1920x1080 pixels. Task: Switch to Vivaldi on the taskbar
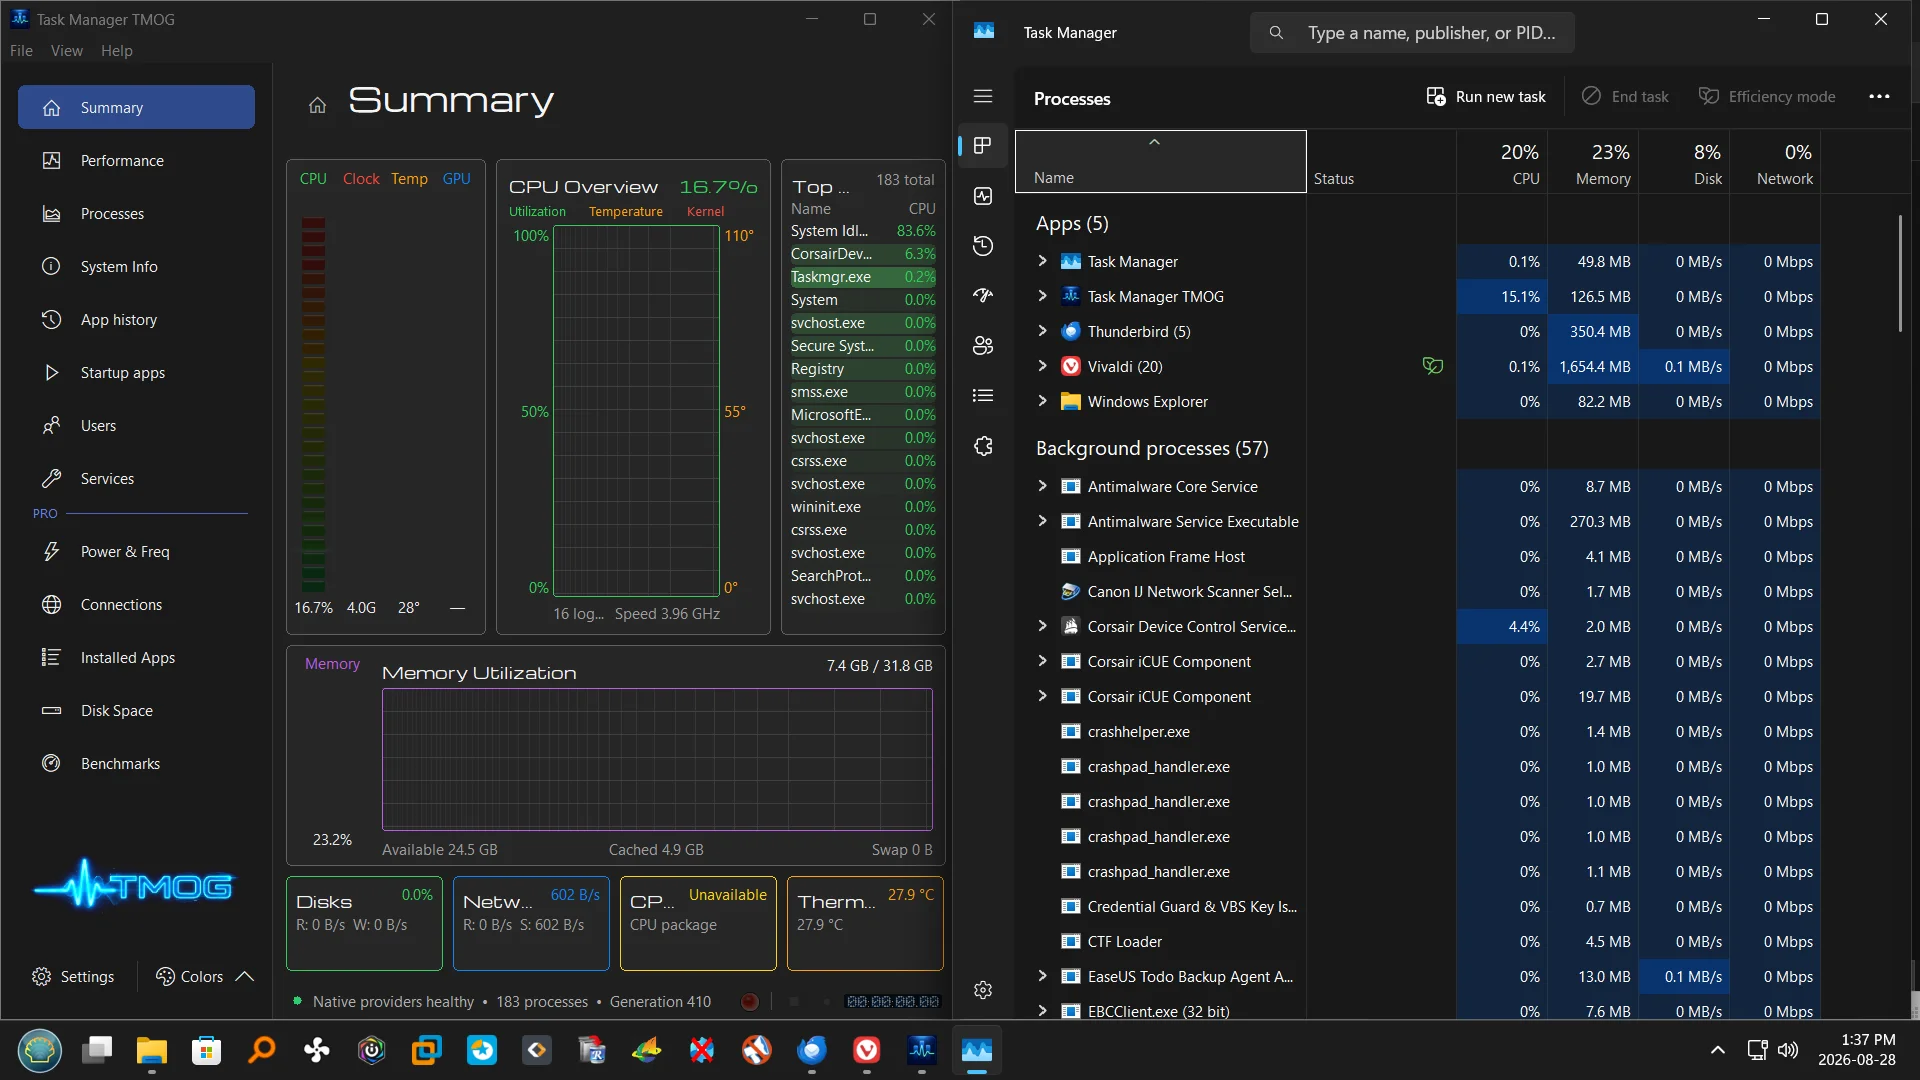867,1050
